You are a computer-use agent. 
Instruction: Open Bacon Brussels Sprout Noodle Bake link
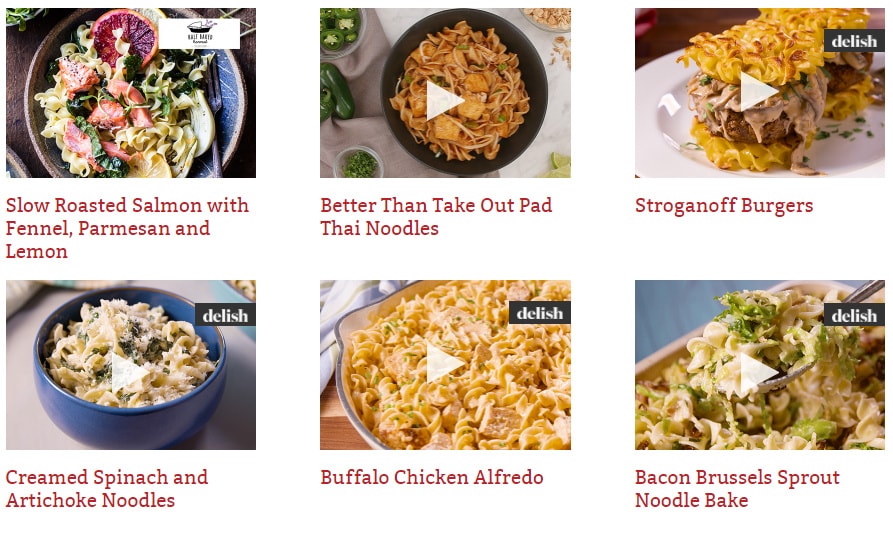tap(737, 488)
